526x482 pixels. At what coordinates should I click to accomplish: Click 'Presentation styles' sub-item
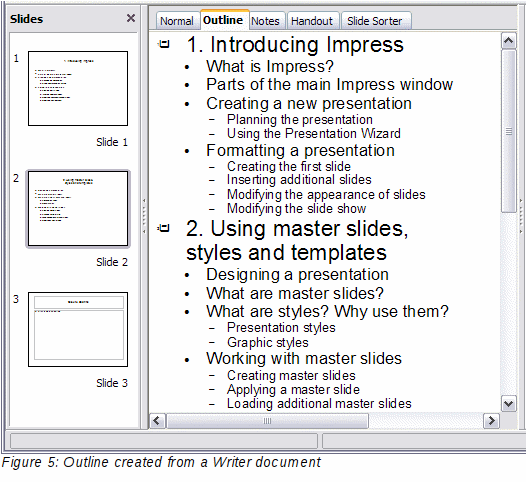click(281, 328)
